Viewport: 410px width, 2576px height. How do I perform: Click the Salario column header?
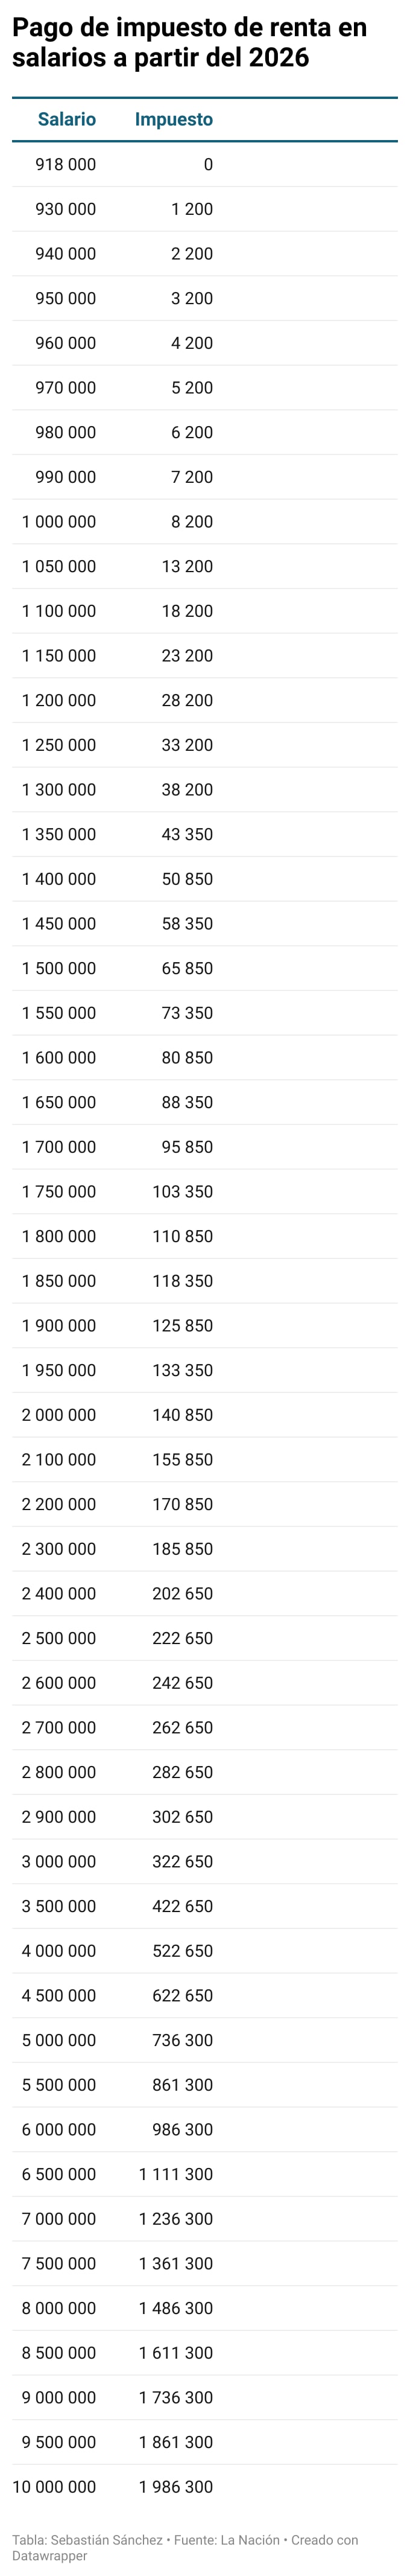[67, 119]
